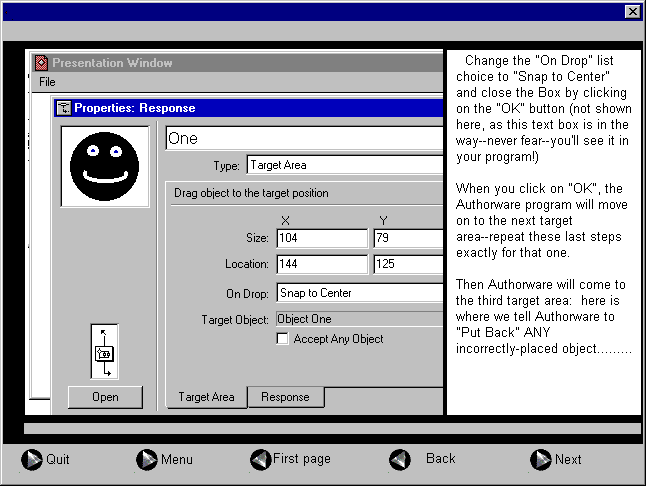Click the Quit label
The image size is (646, 486).
[58, 459]
